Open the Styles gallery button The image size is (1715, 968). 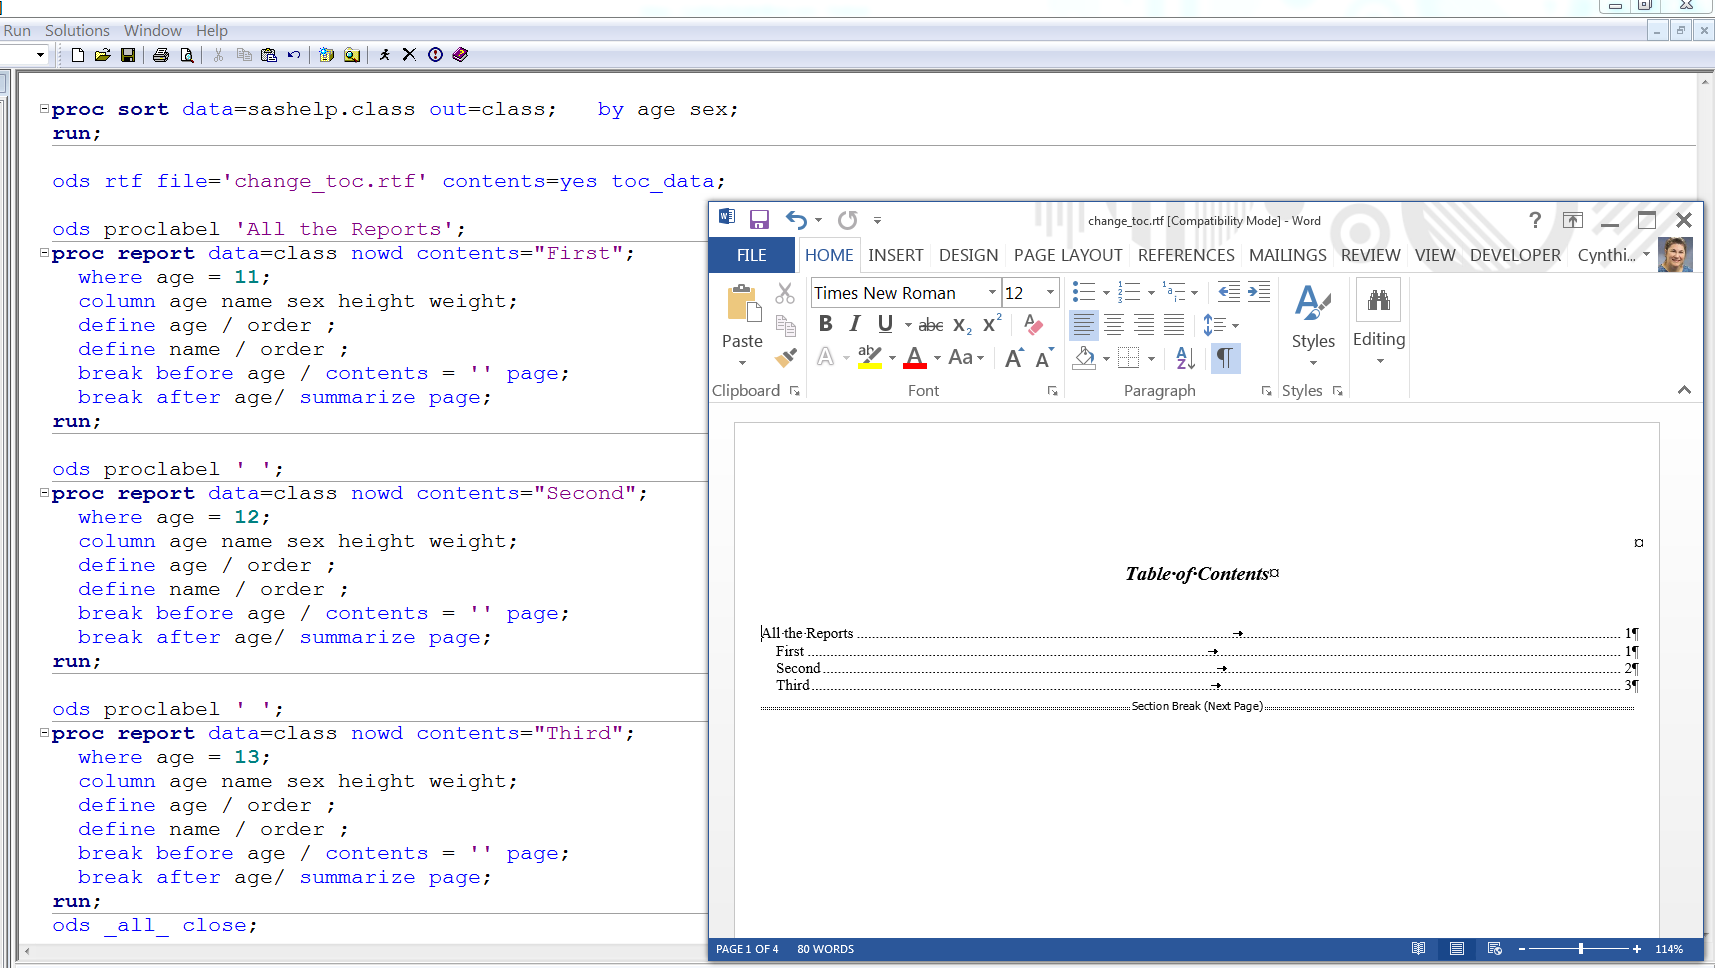1313,320
